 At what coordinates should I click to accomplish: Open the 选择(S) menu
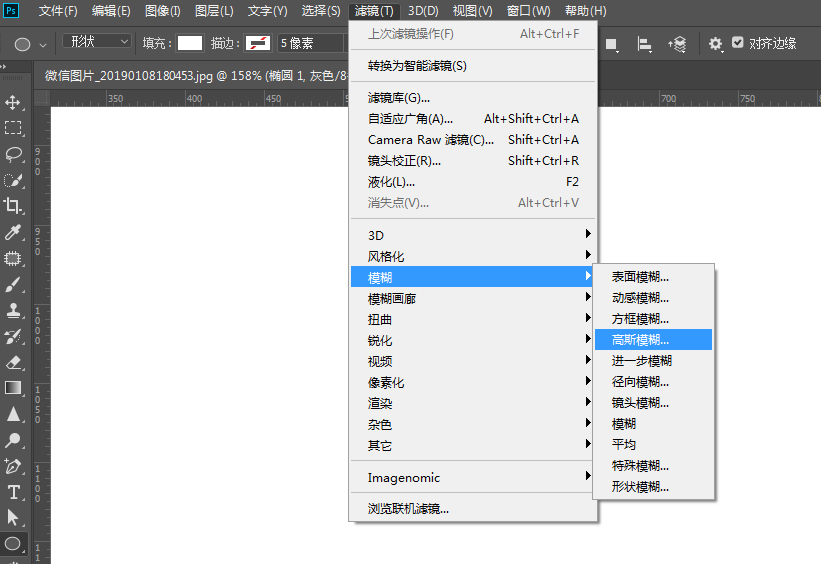click(x=321, y=11)
